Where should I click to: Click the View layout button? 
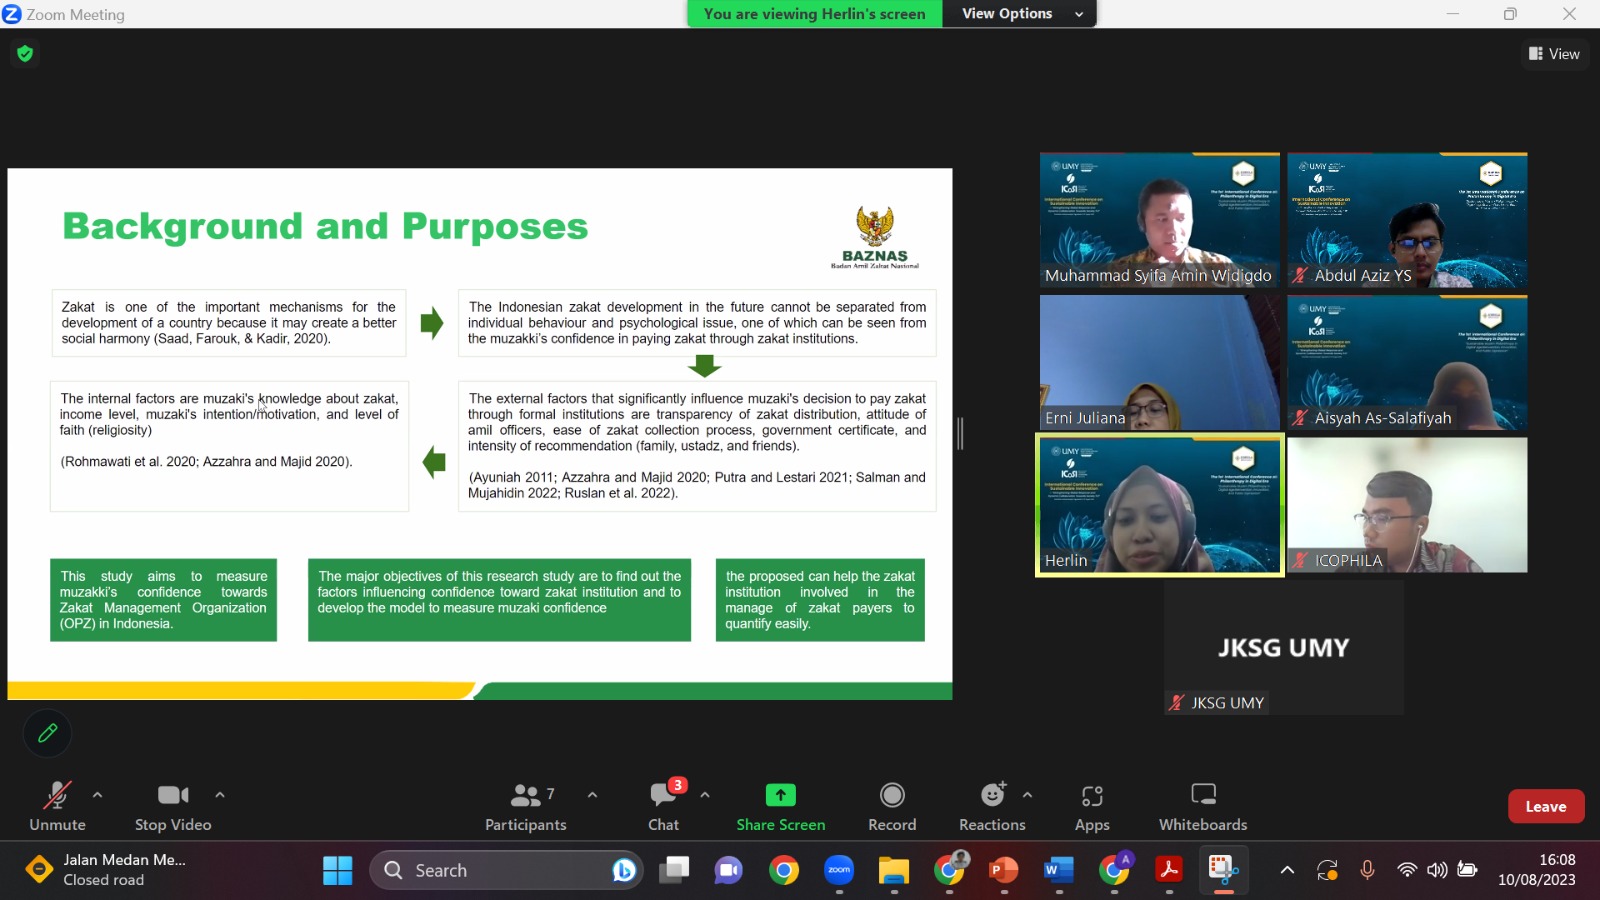point(1555,54)
